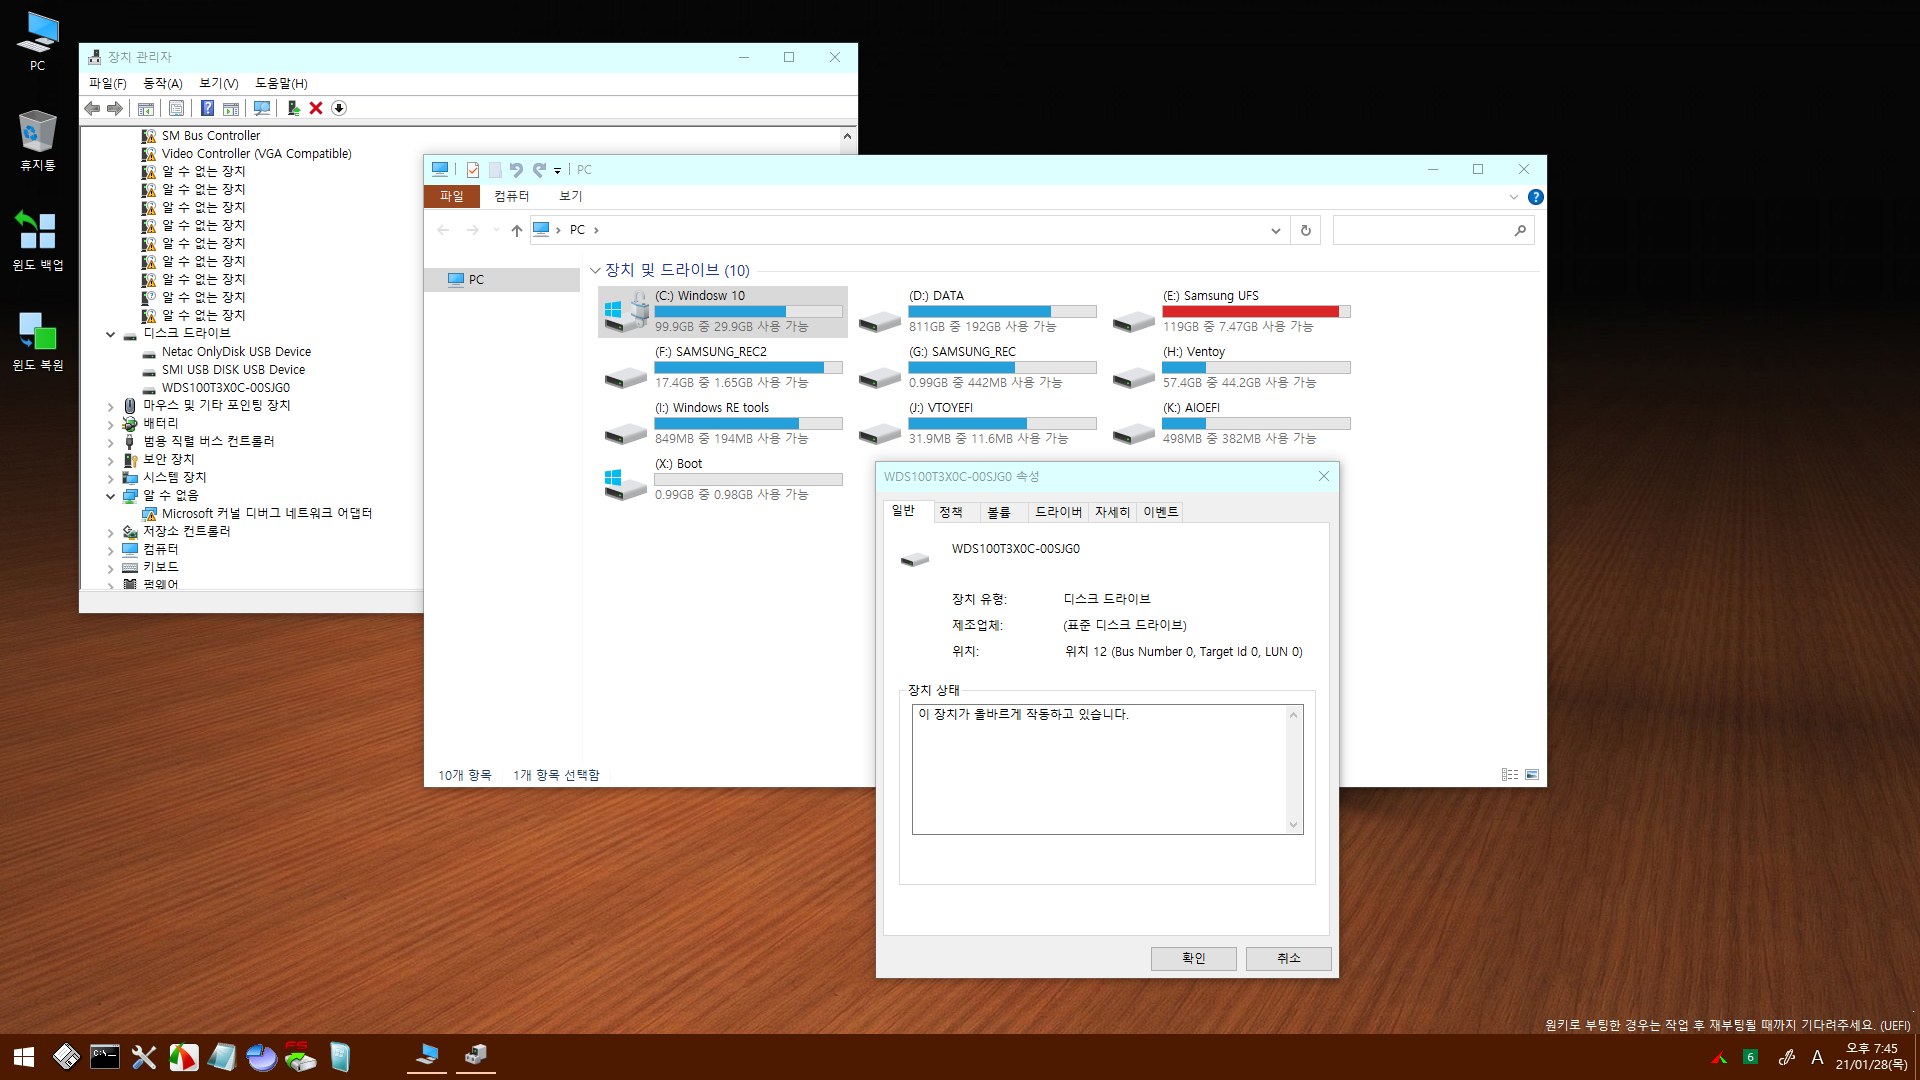Toggle console tree pane icon in Device Manager
This screenshot has height=1080, width=1920.
click(x=146, y=108)
